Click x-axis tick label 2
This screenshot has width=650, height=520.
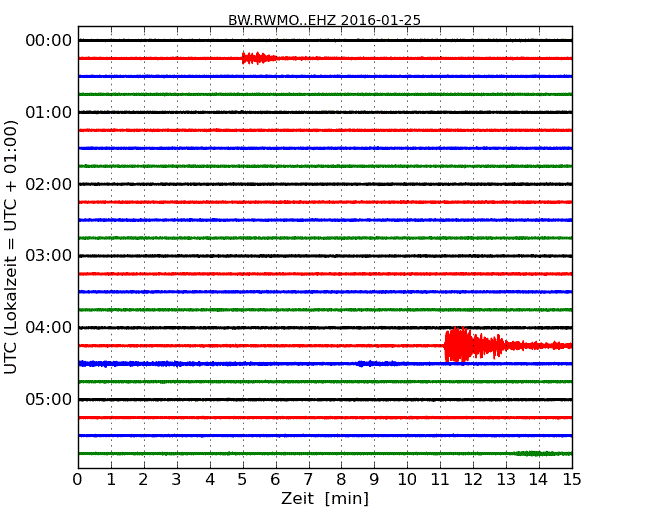pyautogui.click(x=143, y=480)
